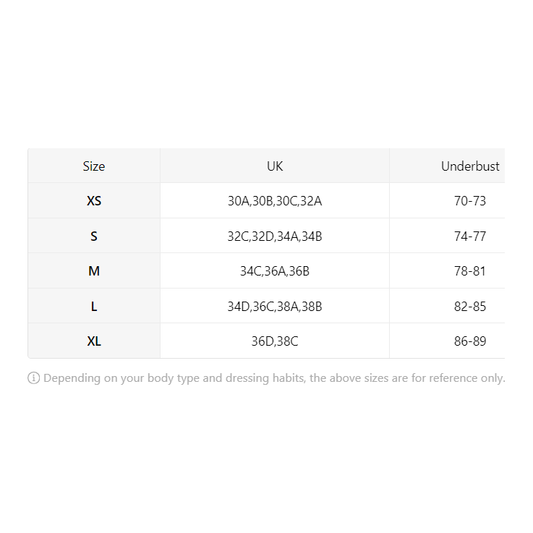The width and height of the screenshot is (533, 533).
Task: Click the 30A,30B,30C,32A cell
Action: click(275, 201)
